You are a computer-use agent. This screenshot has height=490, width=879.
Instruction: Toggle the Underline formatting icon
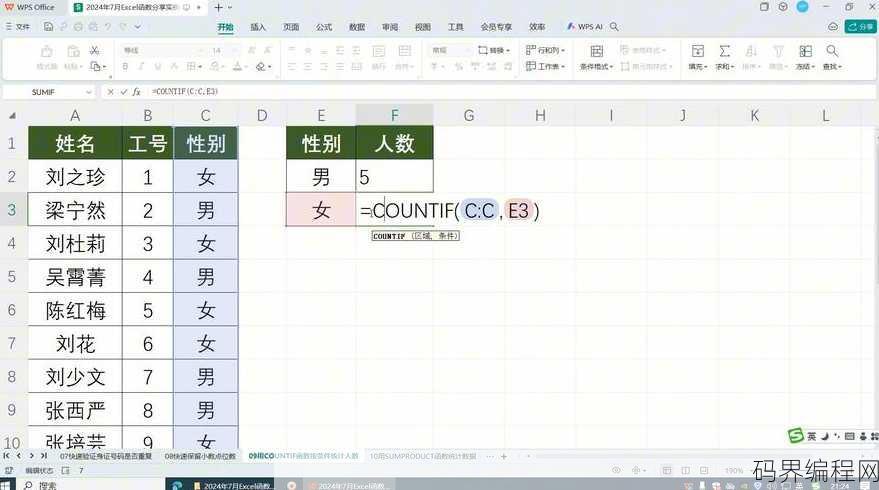[x=158, y=67]
